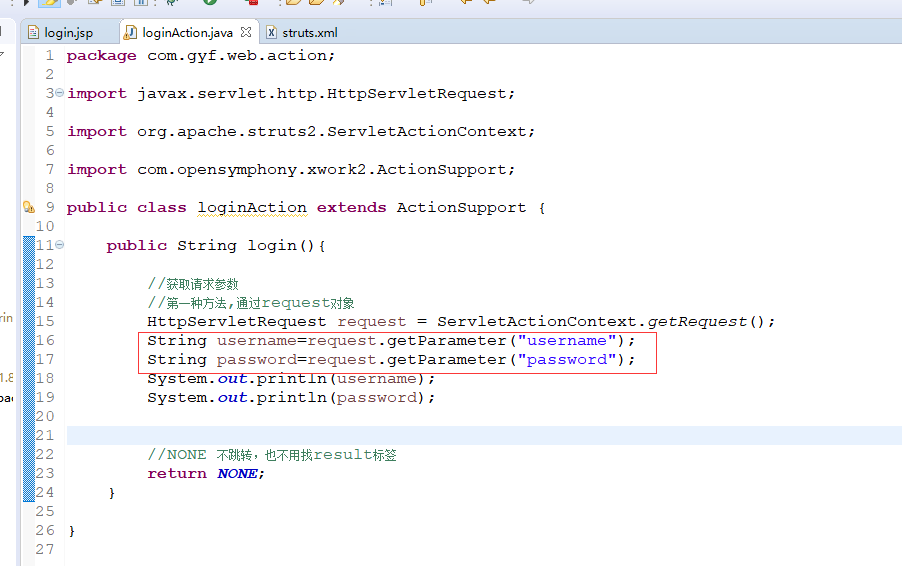Collapse the import block fold at line 3

coord(59,93)
